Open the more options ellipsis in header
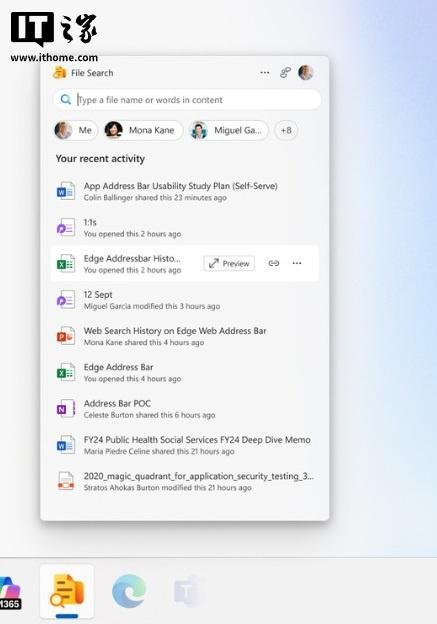 (x=265, y=72)
